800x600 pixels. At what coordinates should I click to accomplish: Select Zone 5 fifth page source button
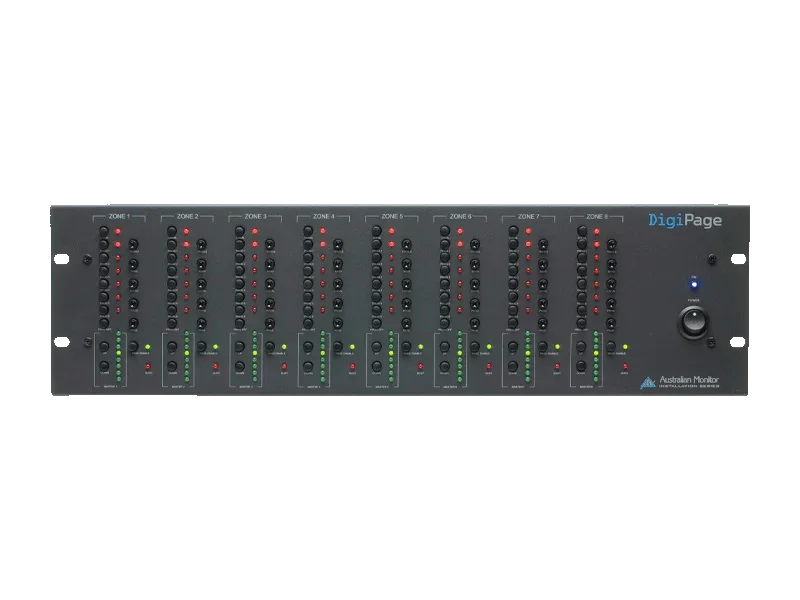pyautogui.click(x=378, y=284)
